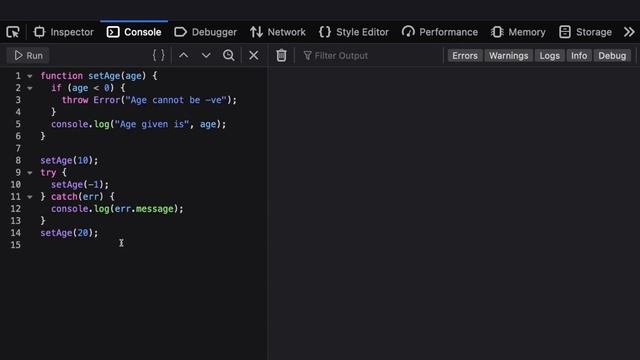Collapse the if block fold on line 2
The image size is (640, 360).
click(30, 88)
